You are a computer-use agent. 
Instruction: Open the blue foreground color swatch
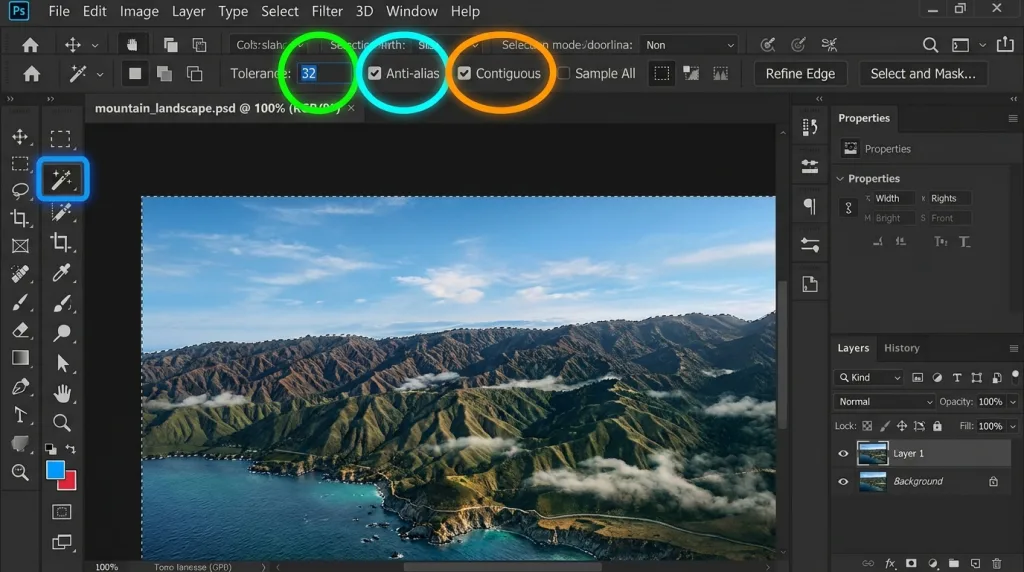pos(55,469)
